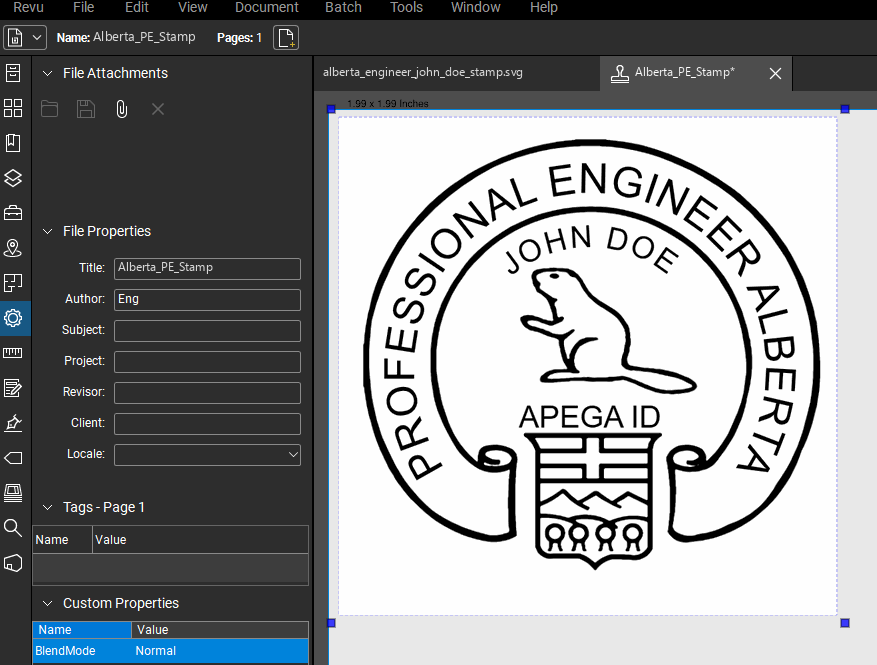Collapse the File Properties section

click(48, 231)
